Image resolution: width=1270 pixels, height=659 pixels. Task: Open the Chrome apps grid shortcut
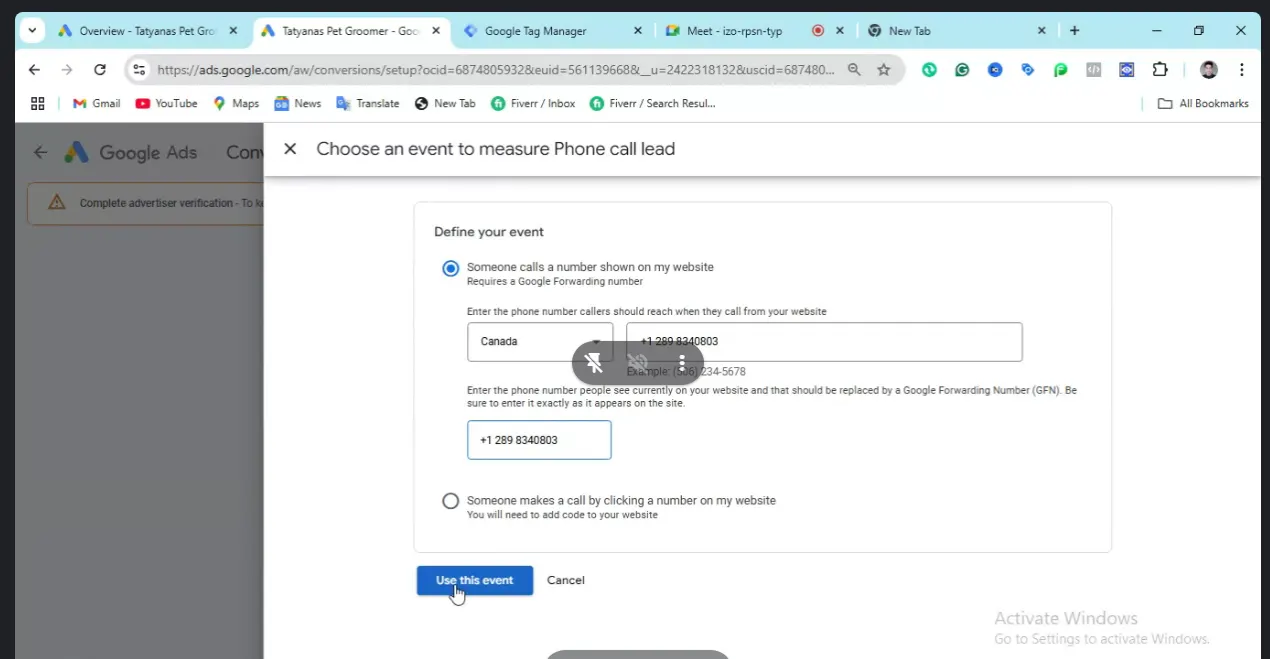(38, 103)
